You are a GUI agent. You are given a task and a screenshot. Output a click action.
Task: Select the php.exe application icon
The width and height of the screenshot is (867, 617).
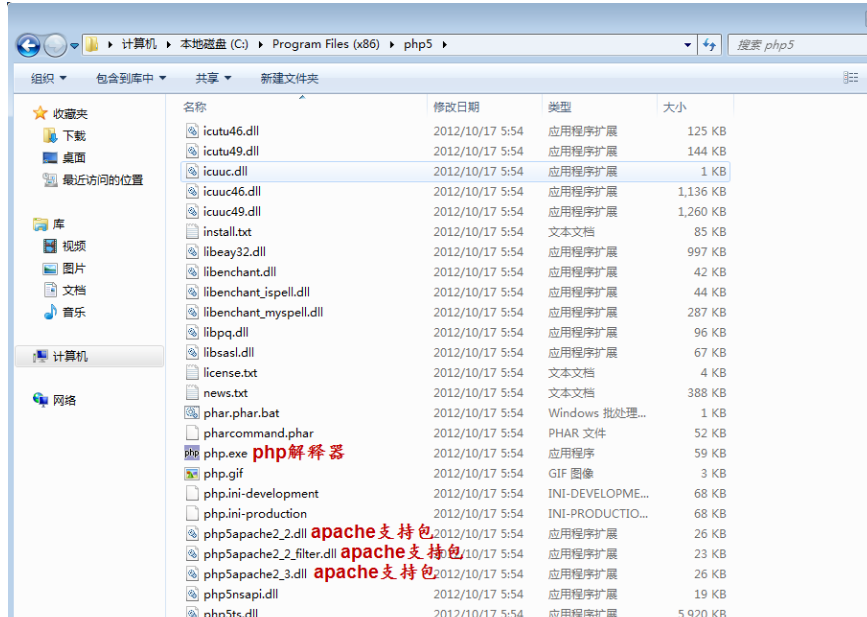(192, 453)
